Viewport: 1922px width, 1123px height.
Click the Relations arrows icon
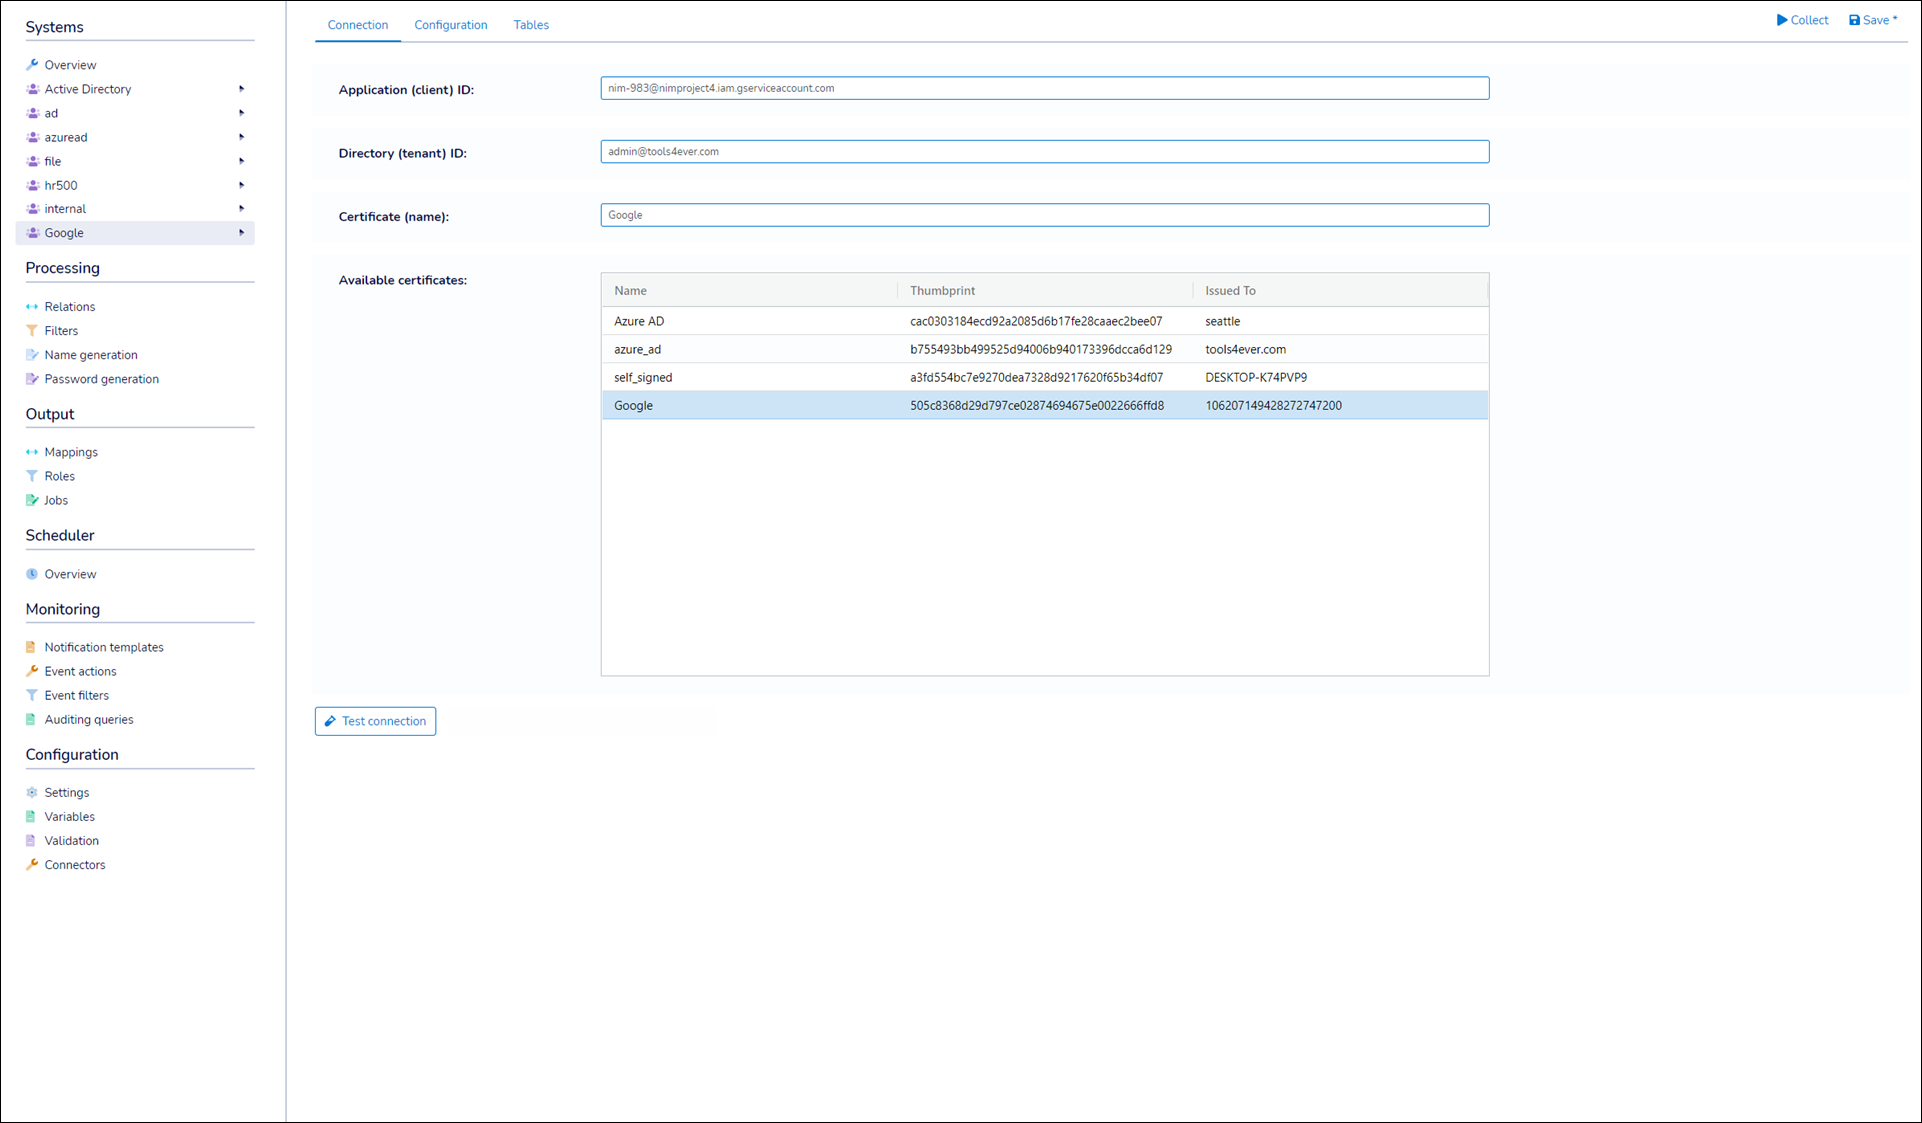[x=32, y=307]
